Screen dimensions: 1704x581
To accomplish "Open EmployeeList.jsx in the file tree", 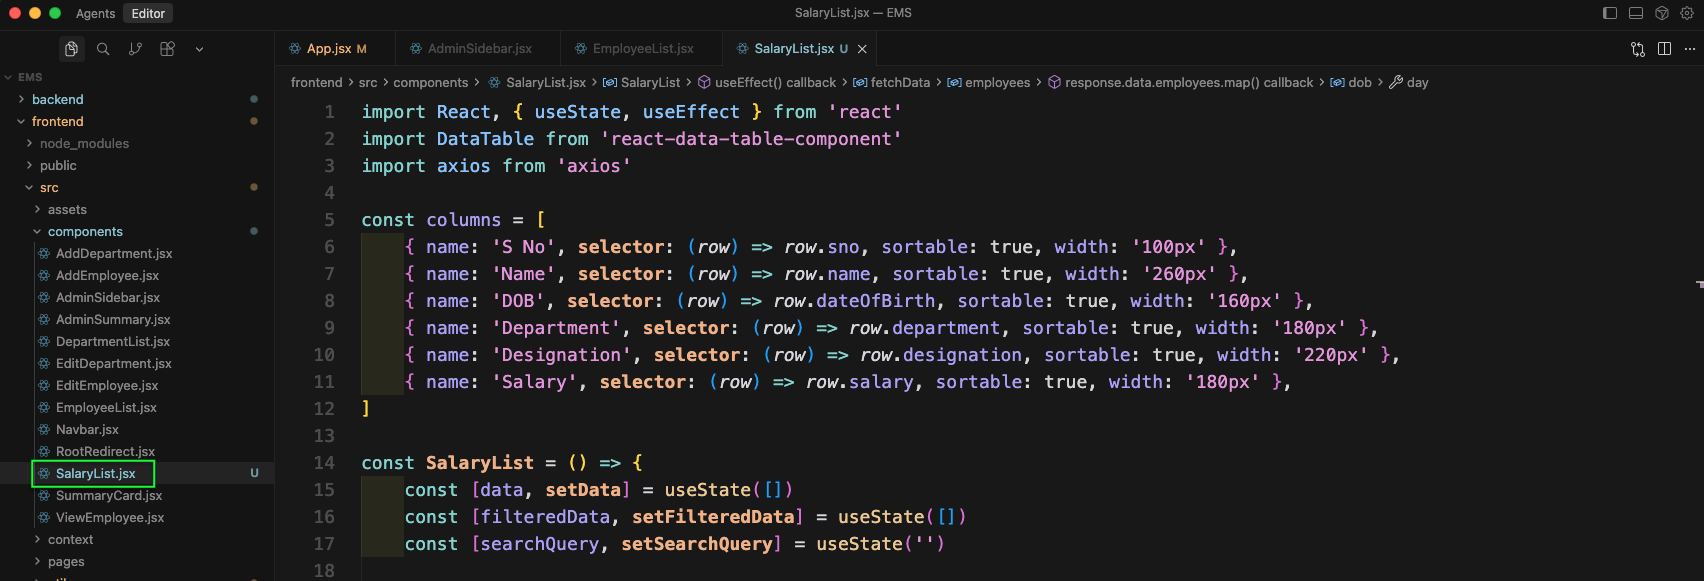I will click(x=106, y=407).
